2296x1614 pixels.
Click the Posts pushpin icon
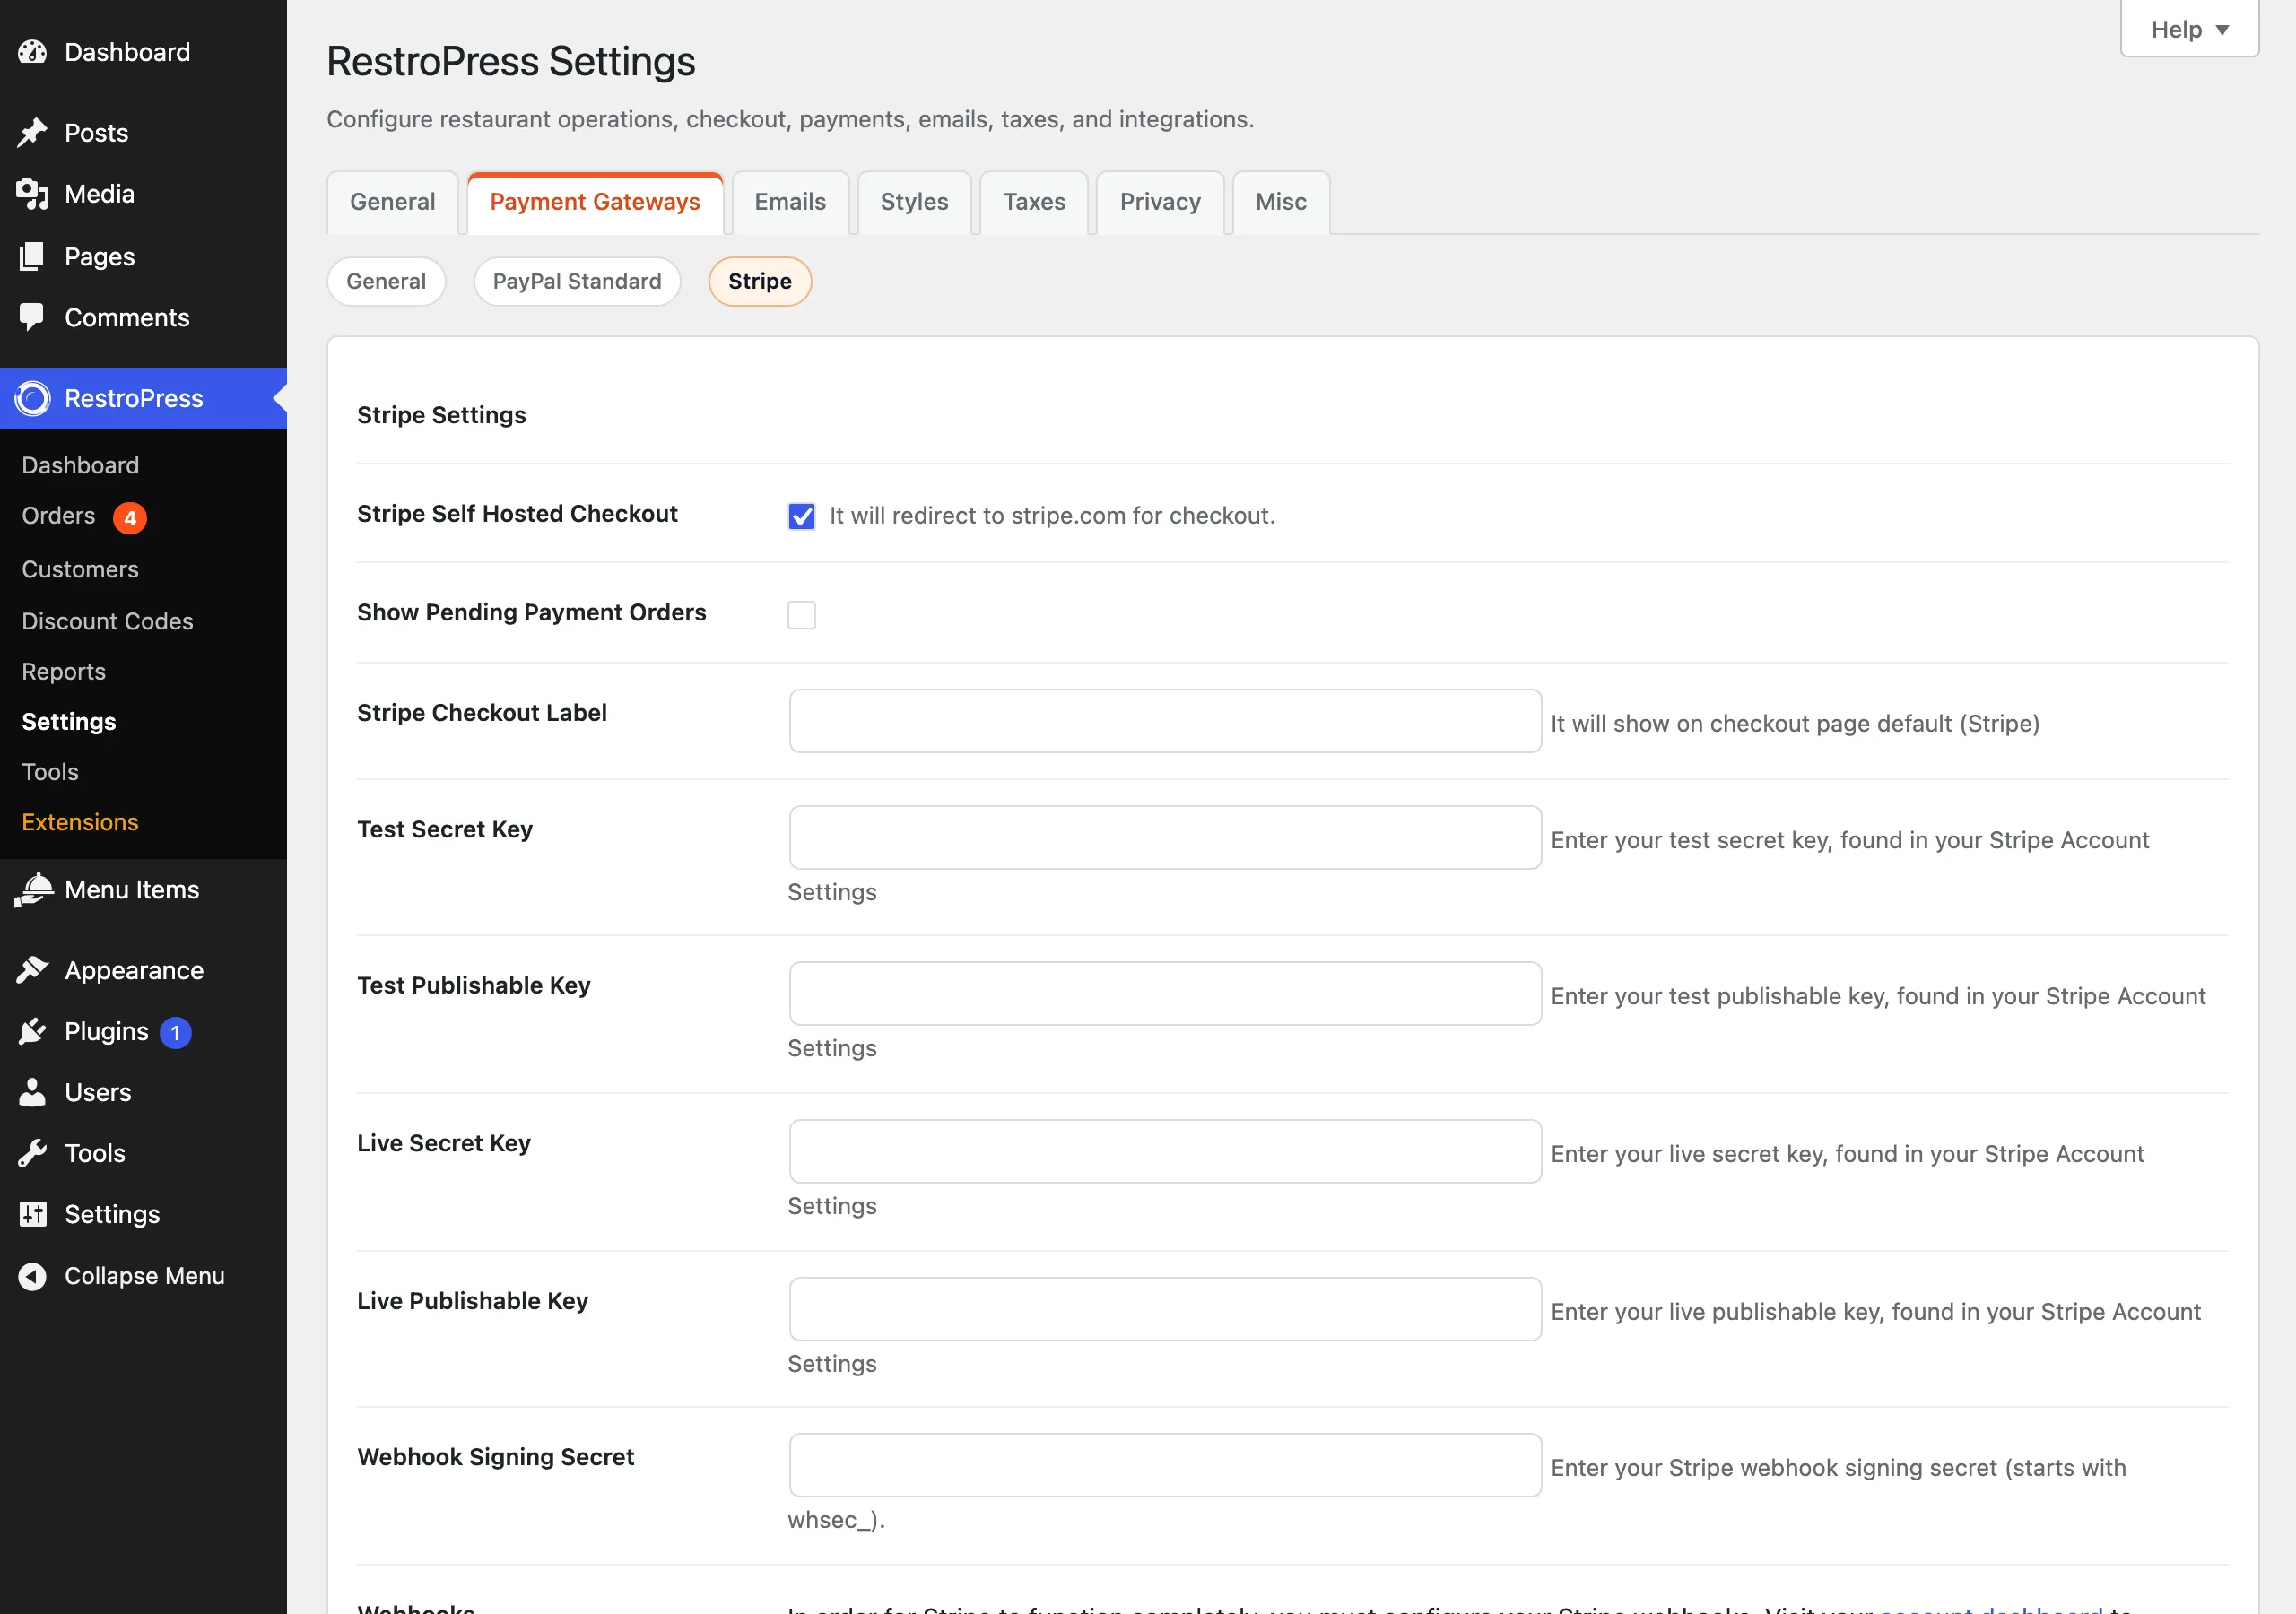pos(32,133)
